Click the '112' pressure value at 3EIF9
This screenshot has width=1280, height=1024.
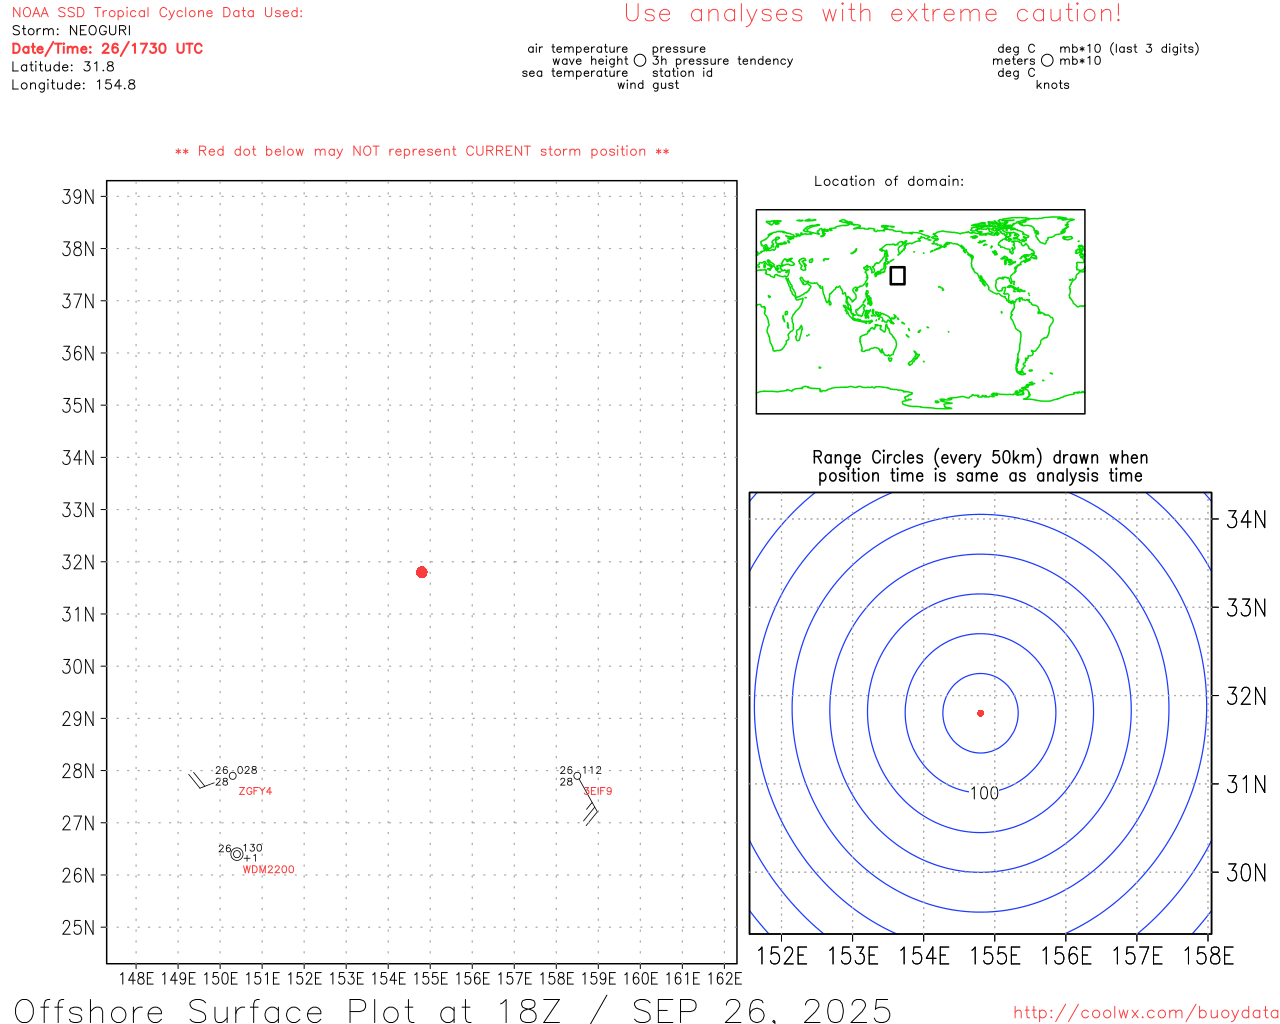point(592,770)
